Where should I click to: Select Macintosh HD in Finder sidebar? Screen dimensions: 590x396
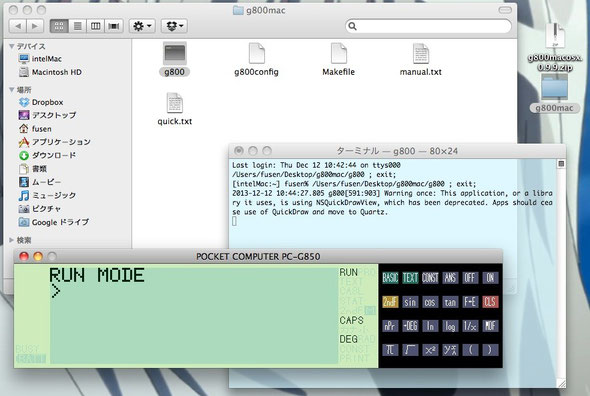point(50,72)
